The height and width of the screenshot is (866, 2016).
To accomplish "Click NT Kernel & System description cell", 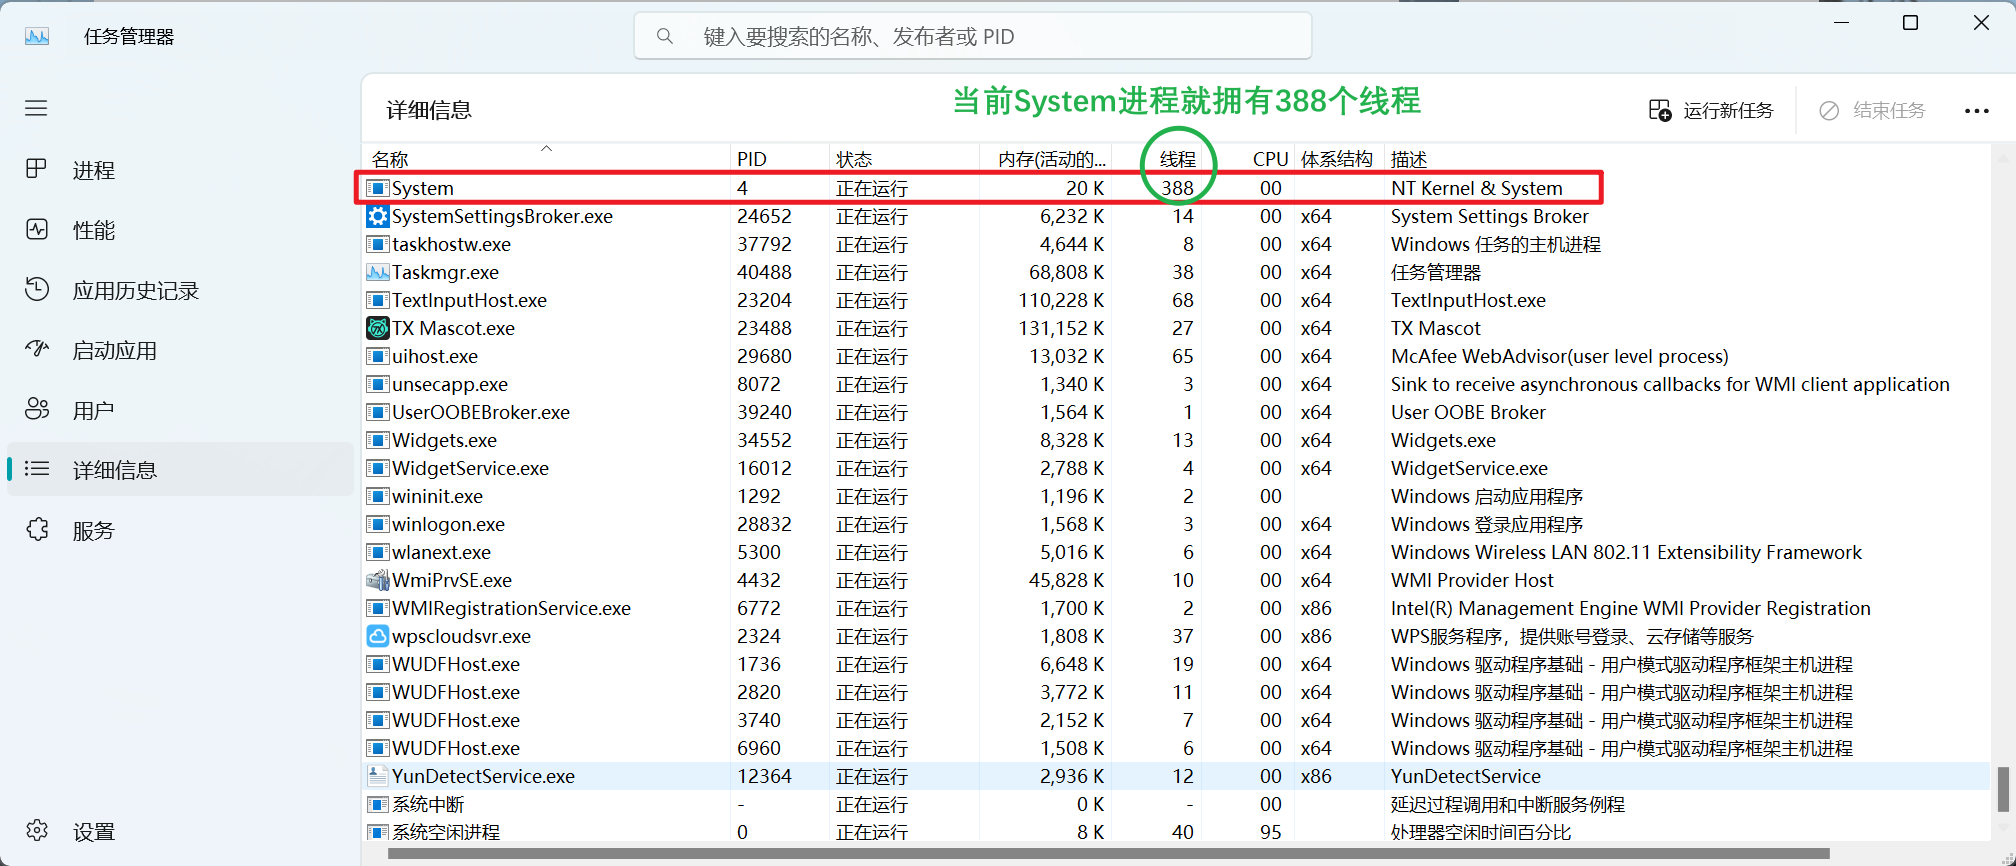I will (x=1476, y=188).
